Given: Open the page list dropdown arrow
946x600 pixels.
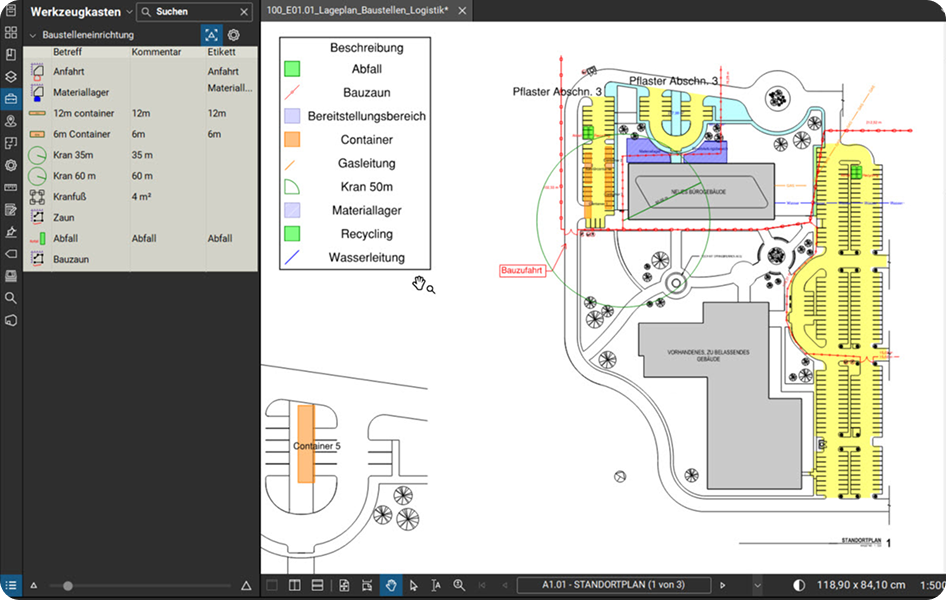Looking at the screenshot, I should click(x=757, y=585).
